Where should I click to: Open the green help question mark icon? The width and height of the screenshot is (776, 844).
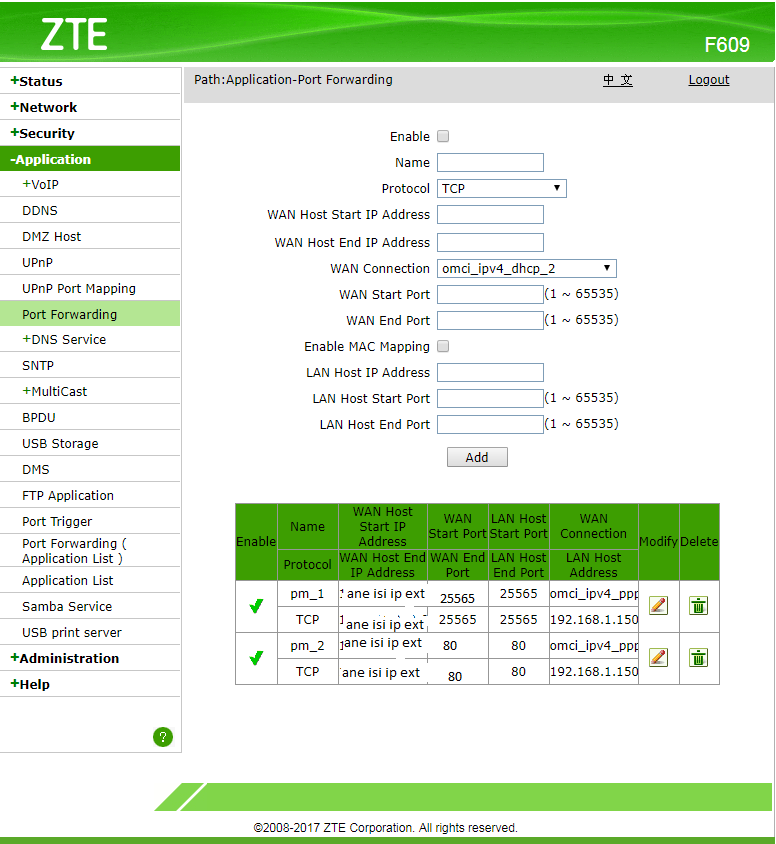click(x=163, y=737)
